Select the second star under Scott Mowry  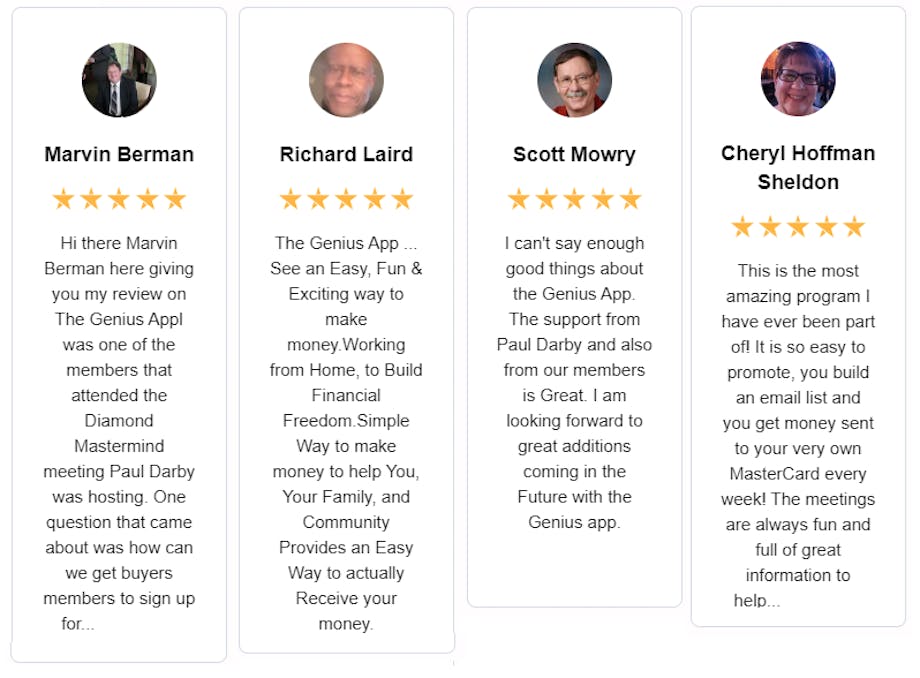(546, 199)
